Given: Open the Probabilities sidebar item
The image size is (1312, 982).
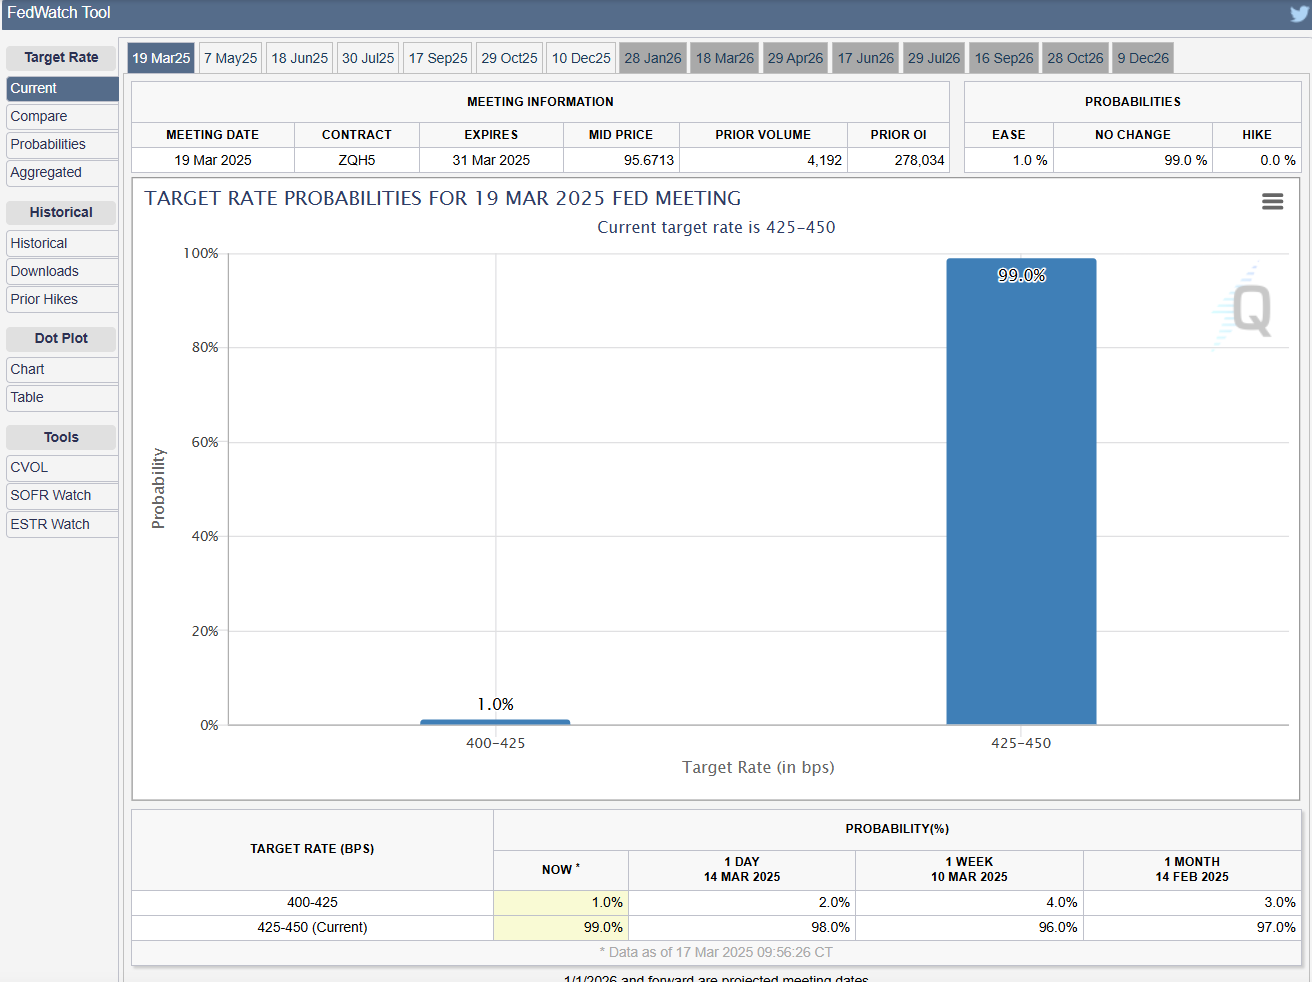Looking at the screenshot, I should 62,144.
